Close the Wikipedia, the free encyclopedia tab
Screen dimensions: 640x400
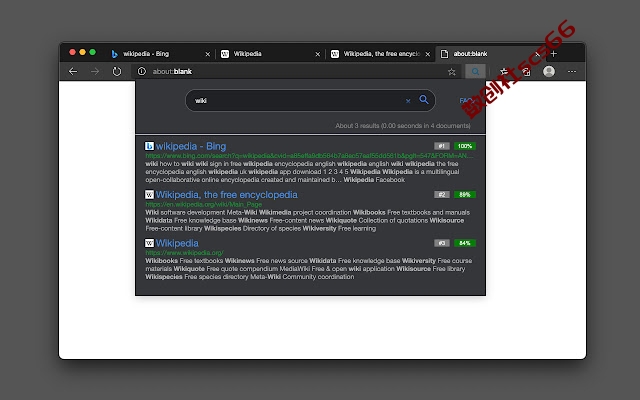pos(427,54)
